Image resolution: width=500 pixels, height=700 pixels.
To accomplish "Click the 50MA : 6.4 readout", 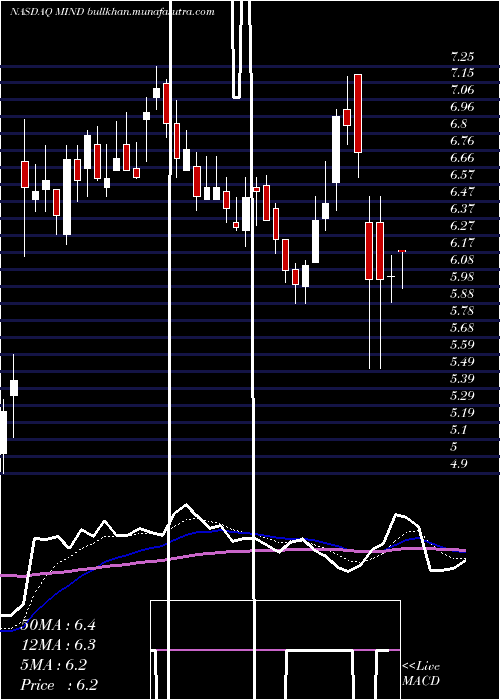I will click(x=58, y=625).
